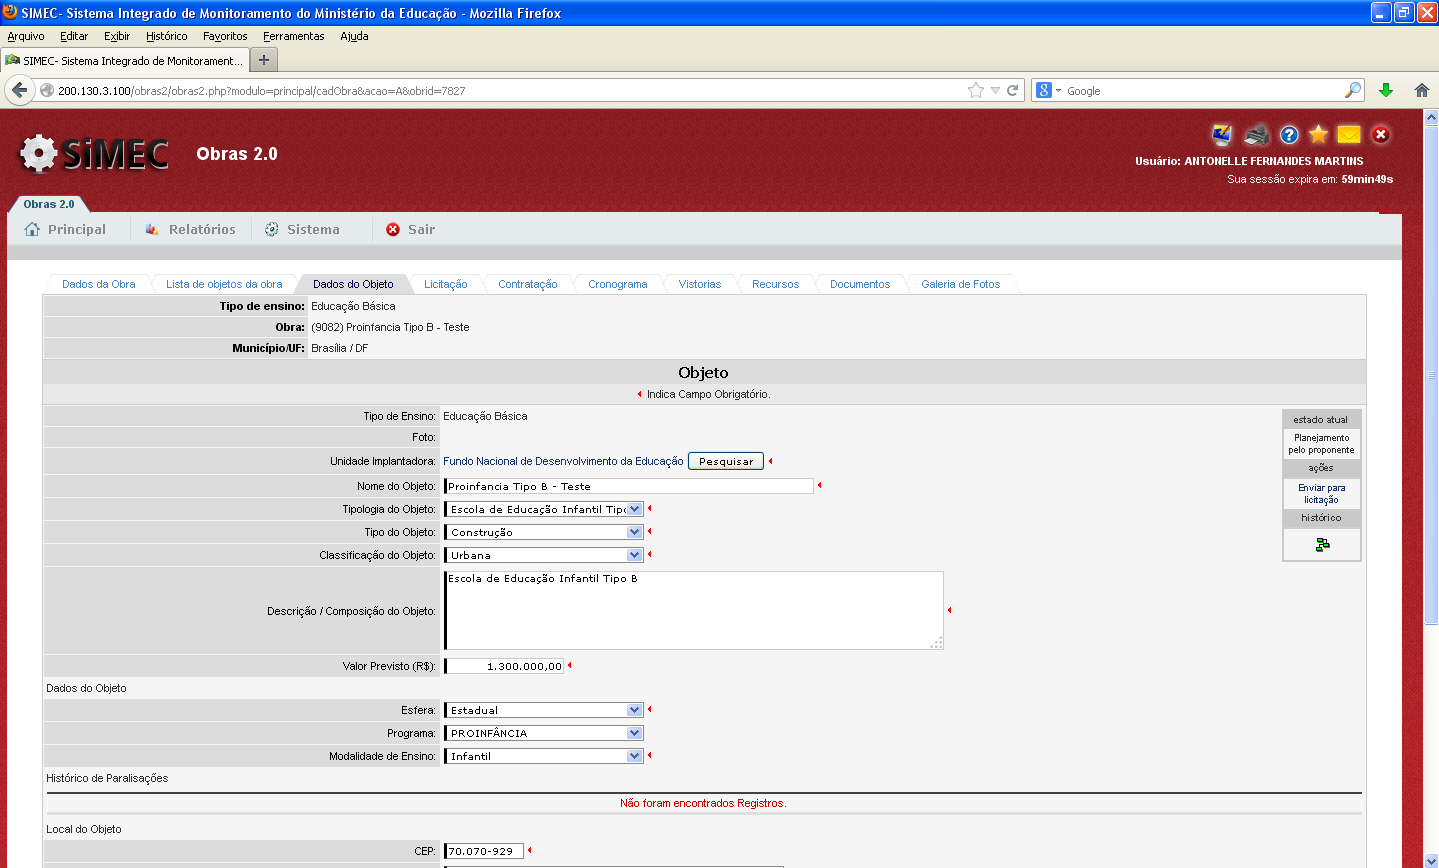
Task: Click Sair to log out
Action: tap(421, 229)
